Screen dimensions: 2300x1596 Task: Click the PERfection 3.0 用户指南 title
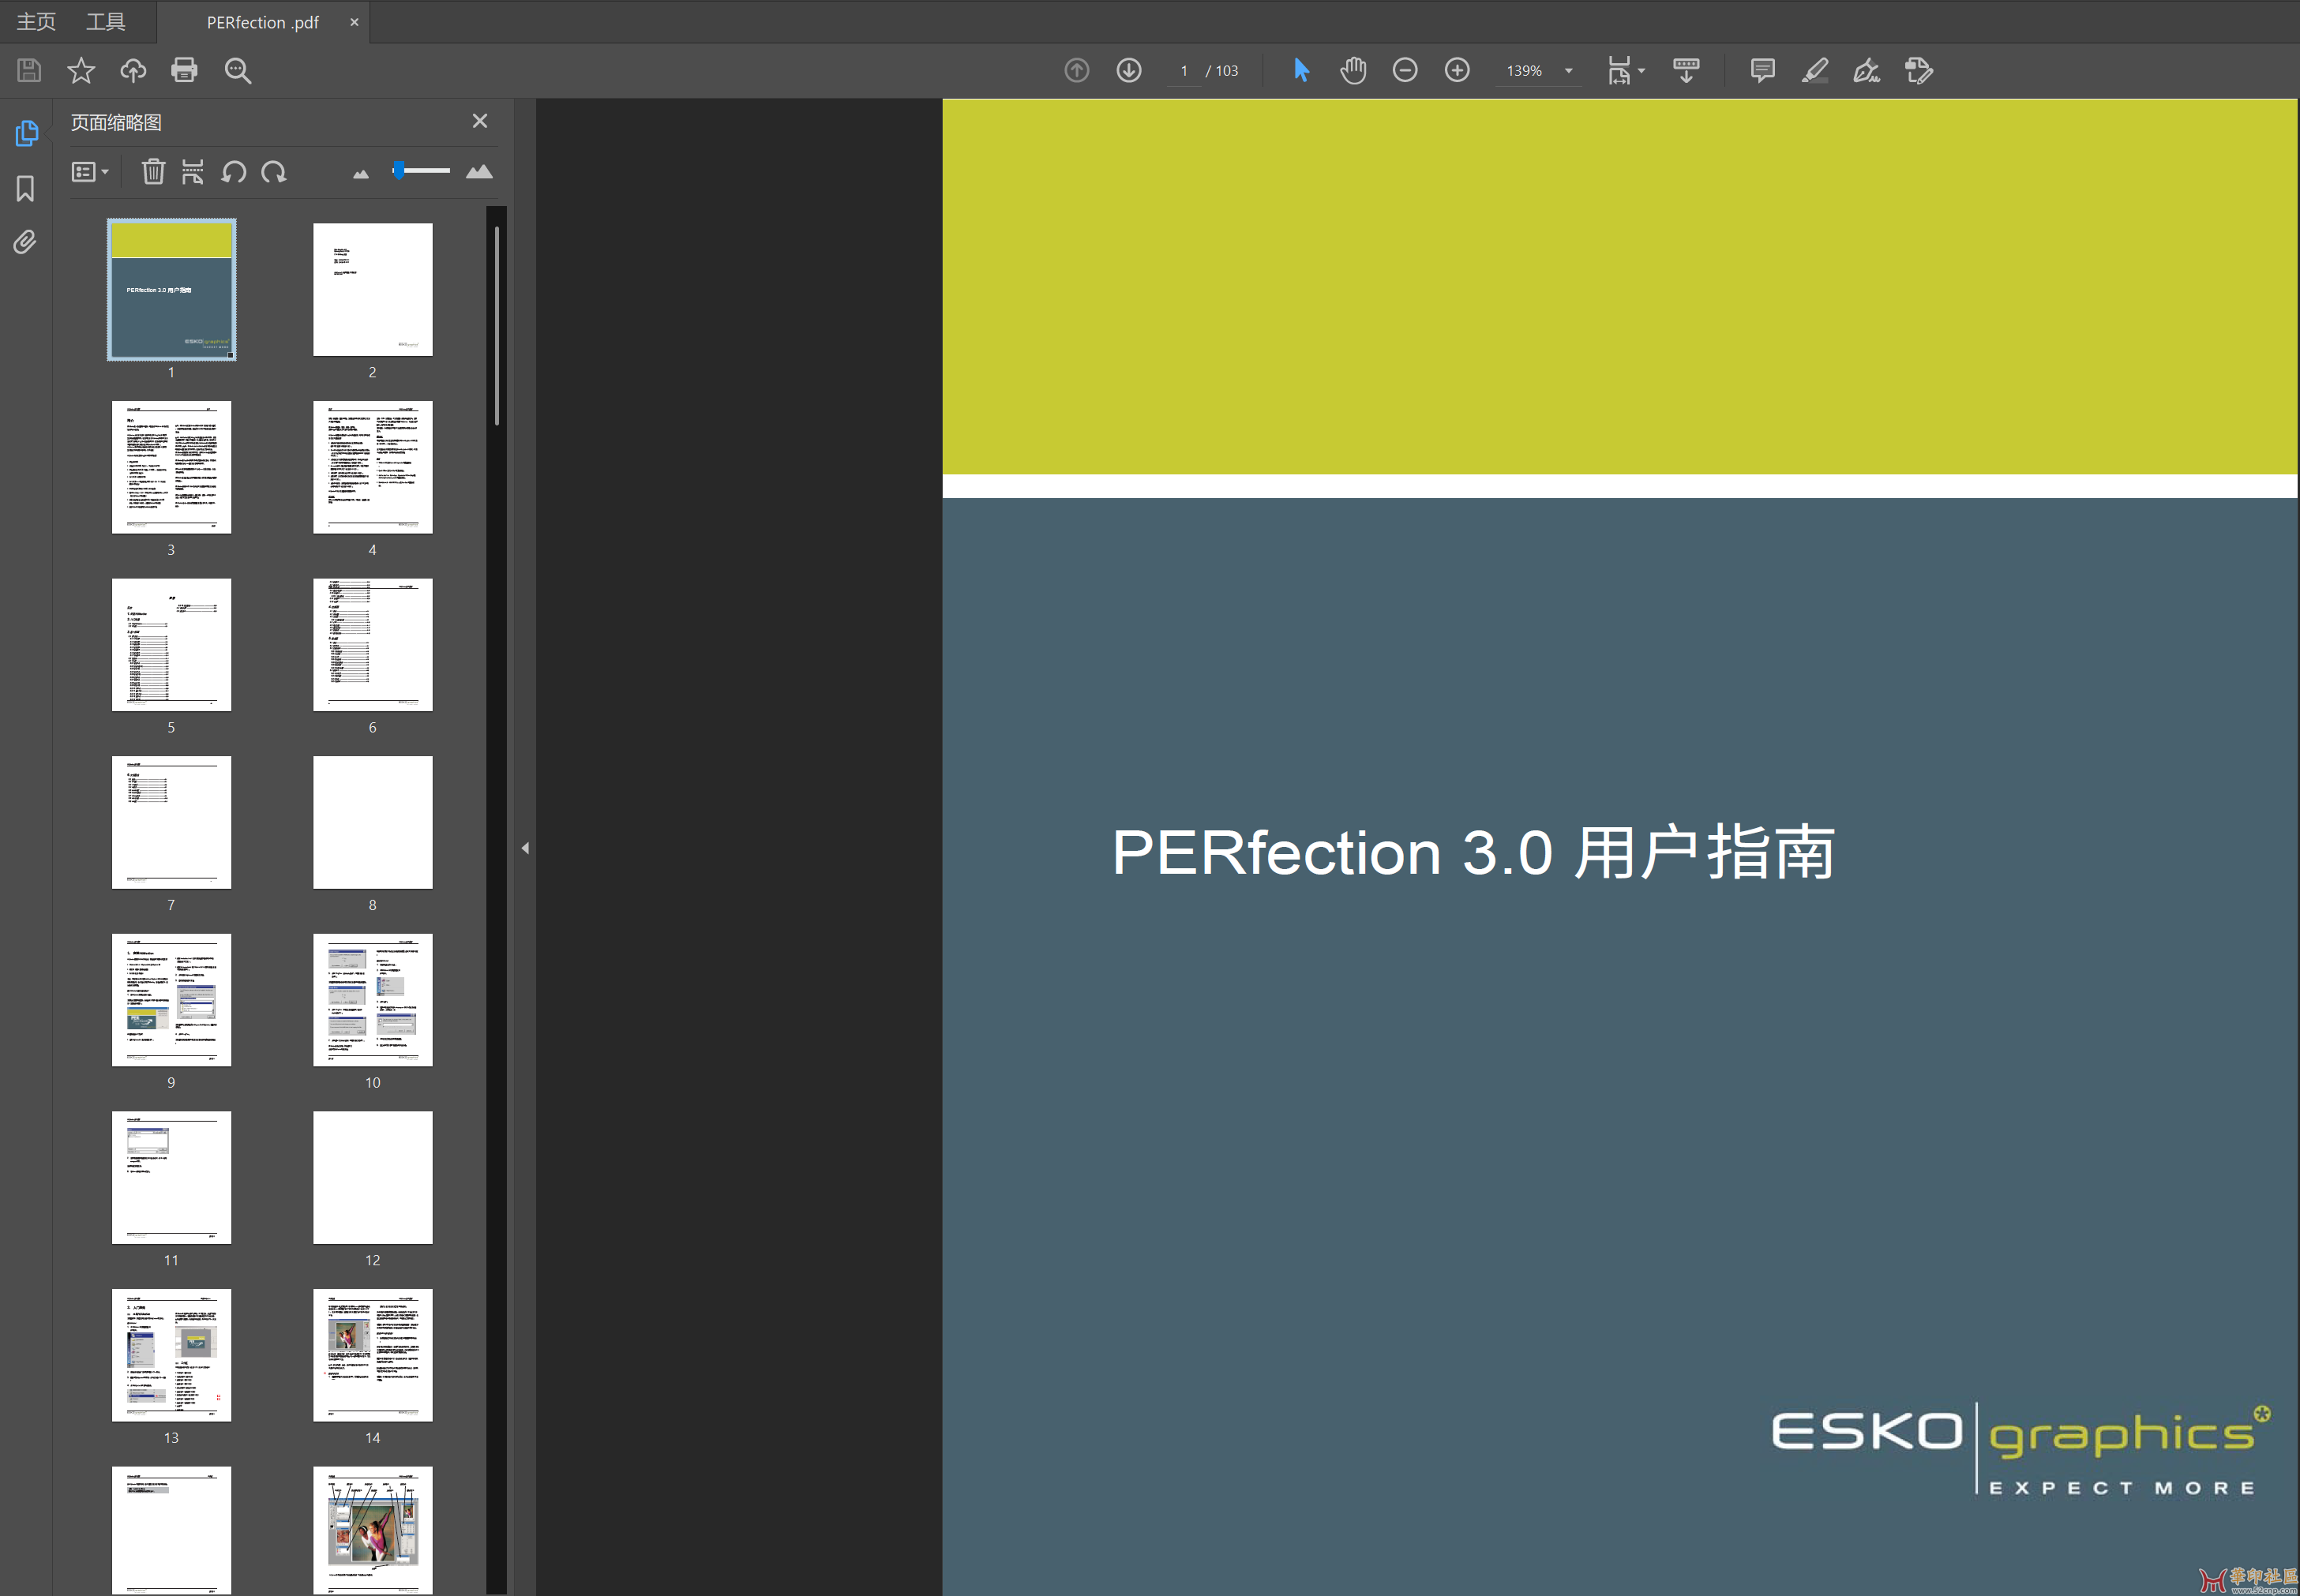pyautogui.click(x=1474, y=853)
